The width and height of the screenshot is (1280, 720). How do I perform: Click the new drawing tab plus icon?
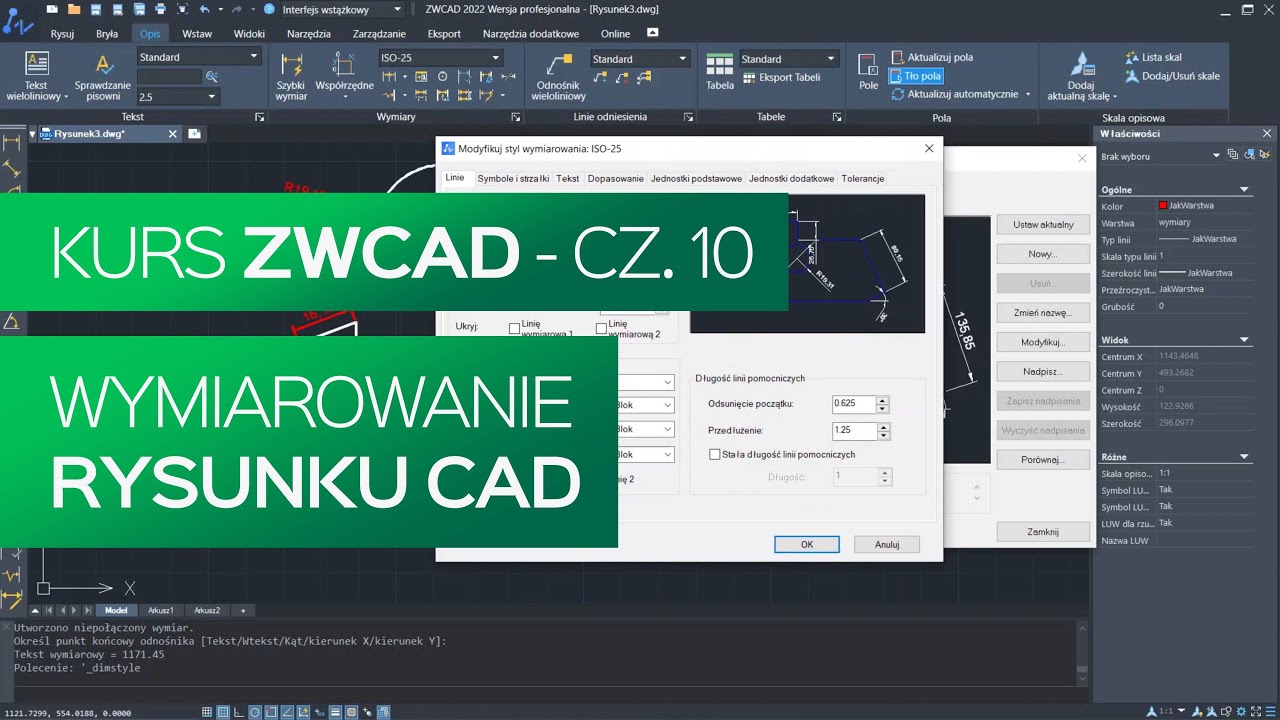194,134
